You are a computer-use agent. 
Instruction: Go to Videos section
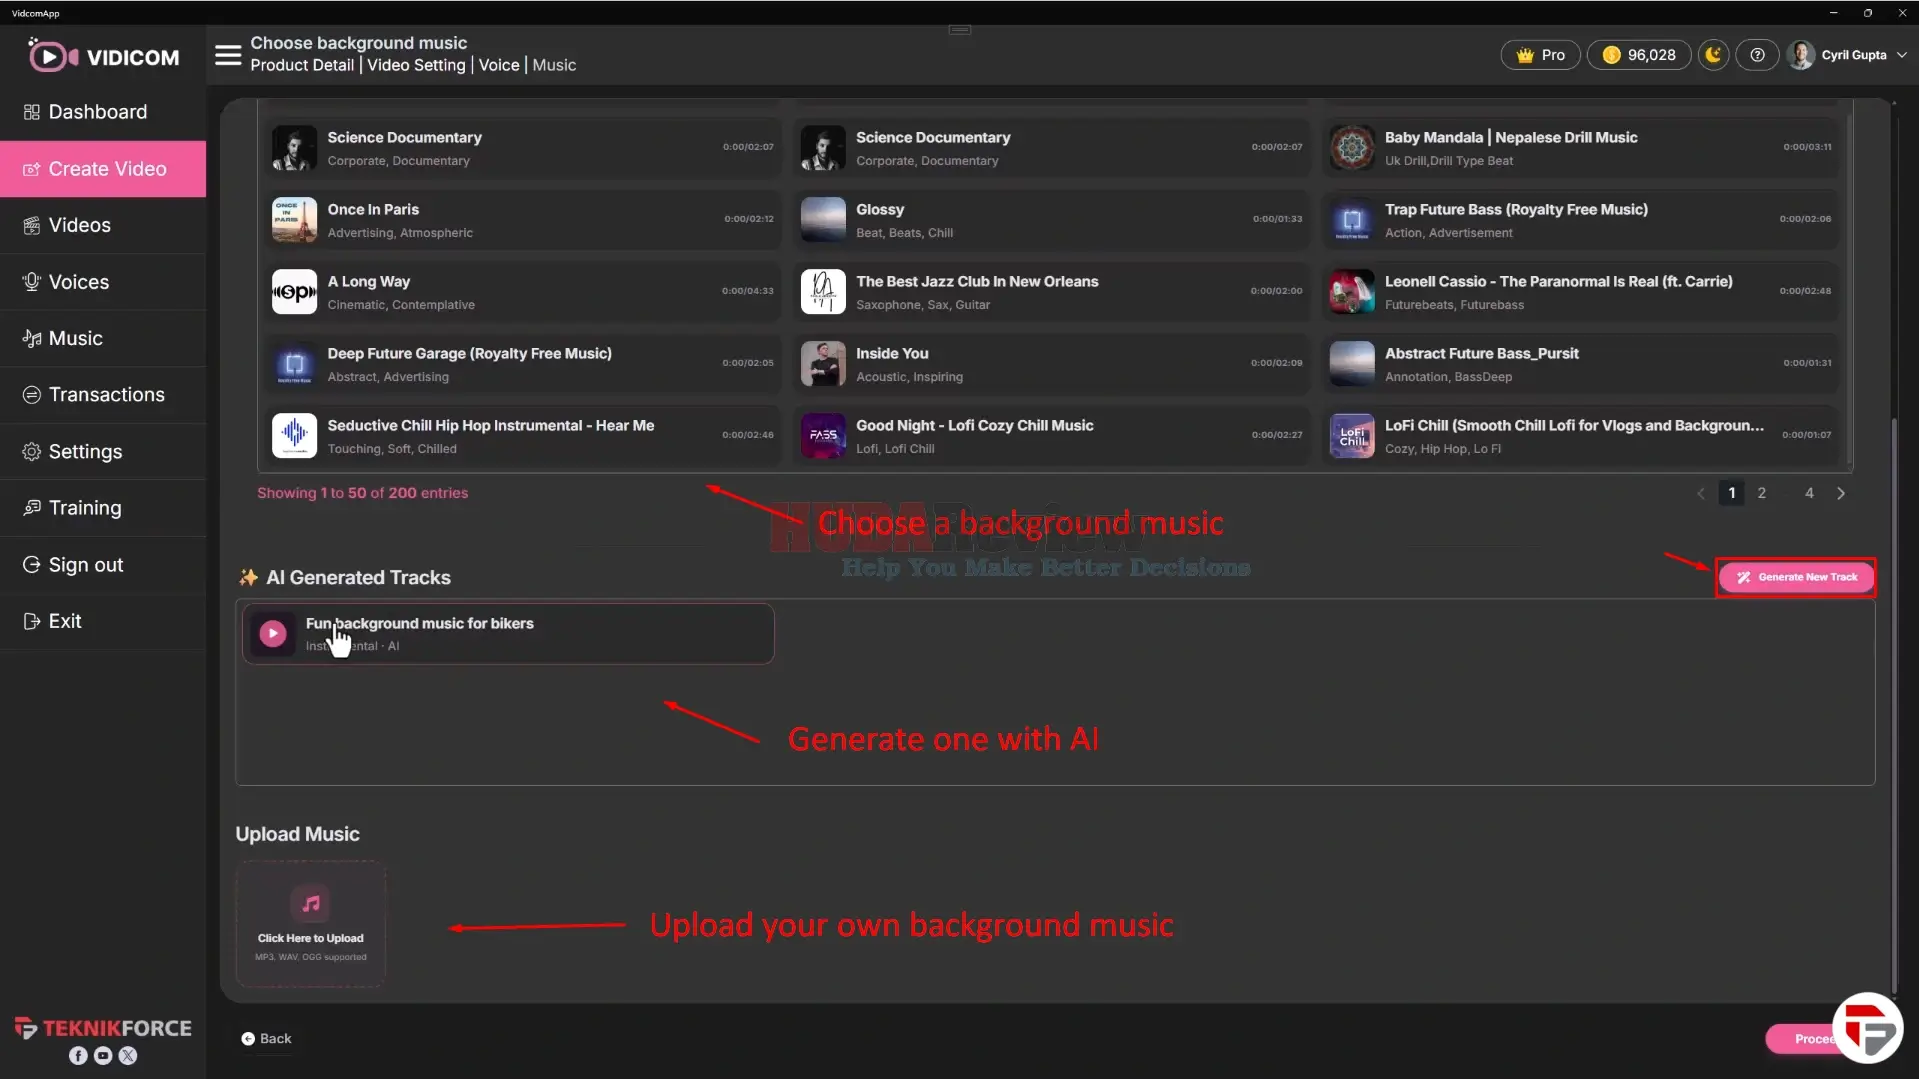point(103,225)
